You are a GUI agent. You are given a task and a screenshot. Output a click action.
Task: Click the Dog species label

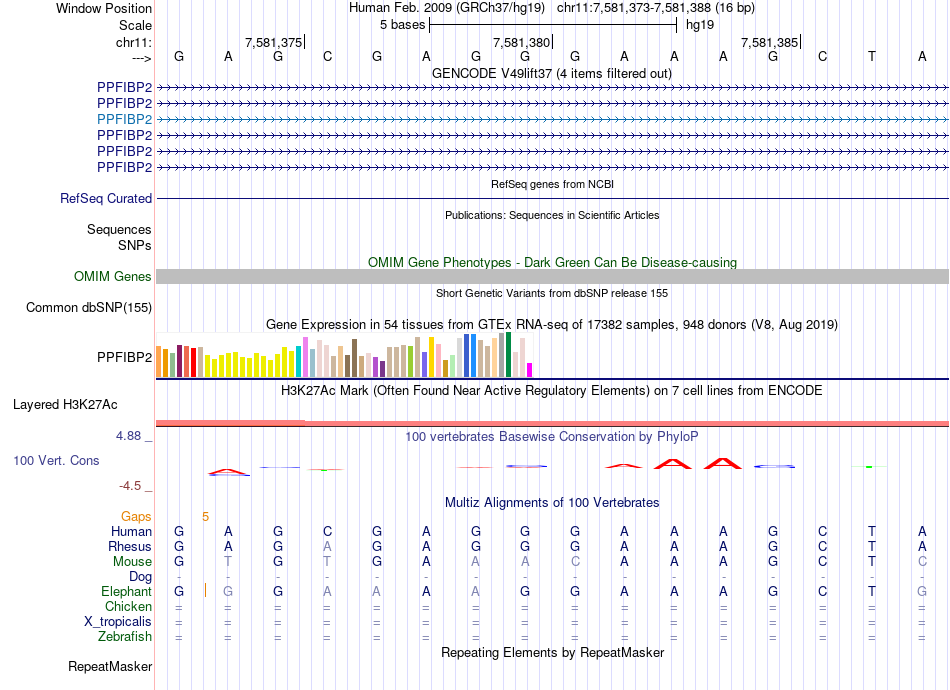click(140, 576)
